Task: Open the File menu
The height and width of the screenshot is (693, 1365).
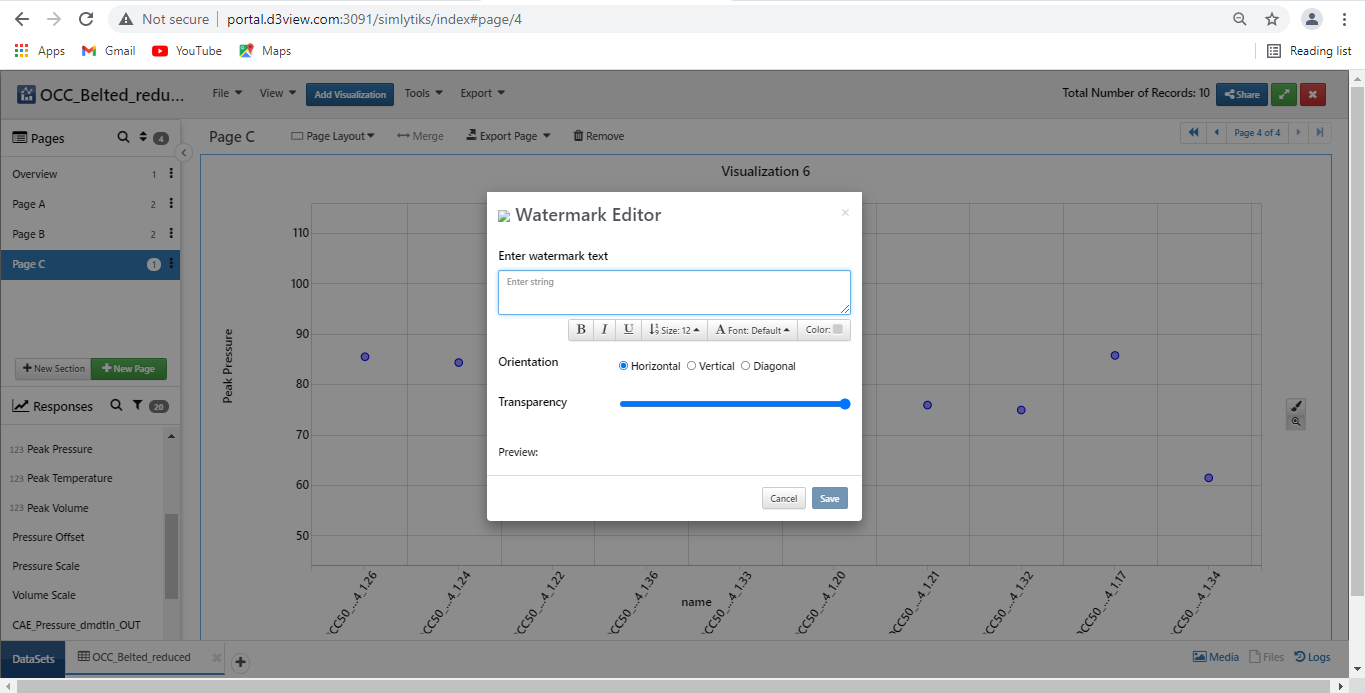Action: pos(227,93)
